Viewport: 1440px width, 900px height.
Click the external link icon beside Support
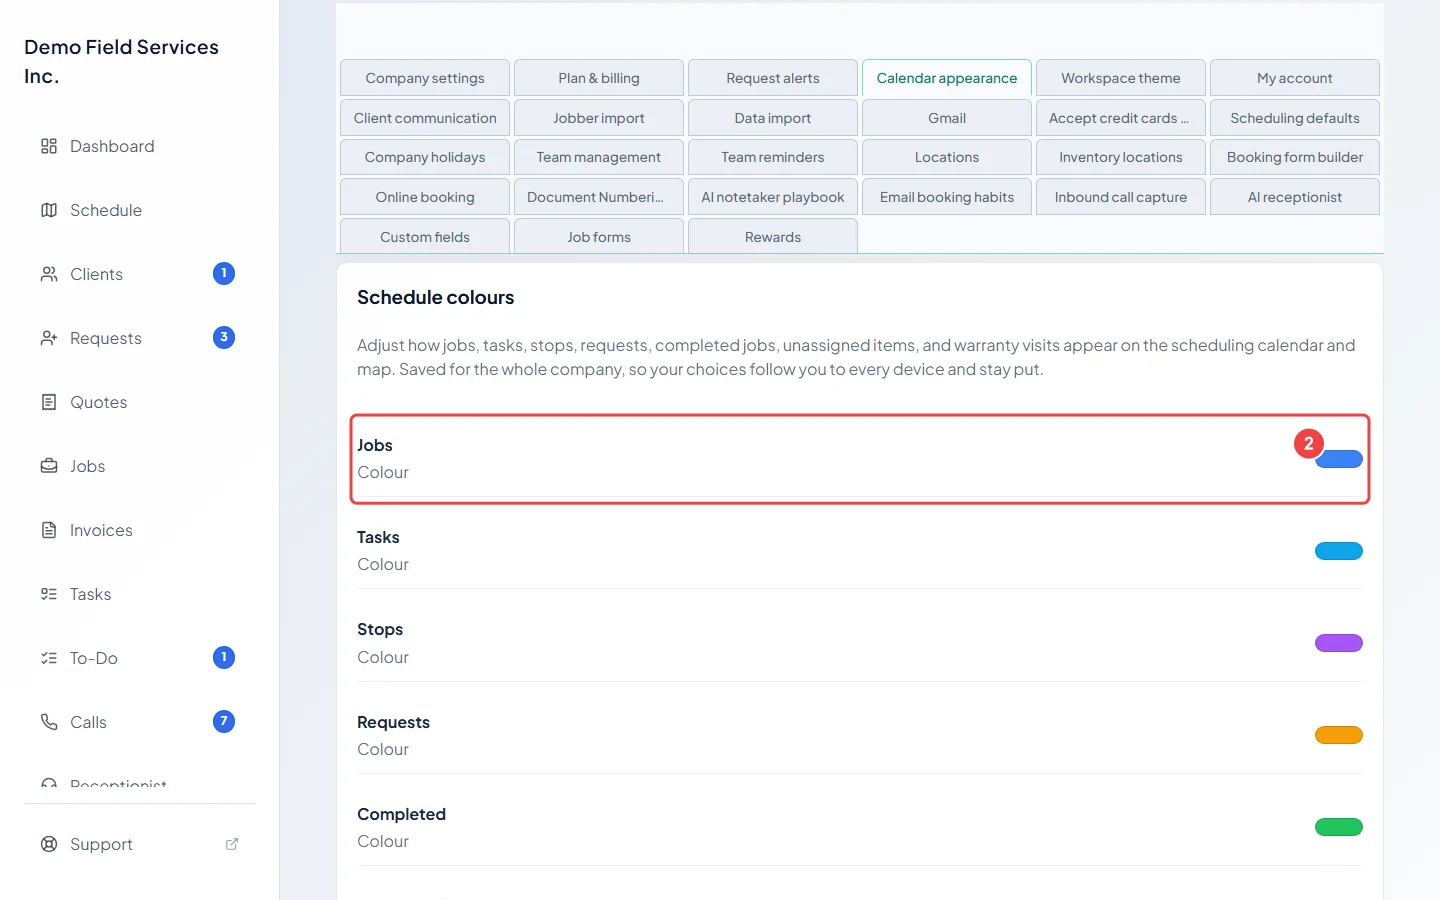232,844
